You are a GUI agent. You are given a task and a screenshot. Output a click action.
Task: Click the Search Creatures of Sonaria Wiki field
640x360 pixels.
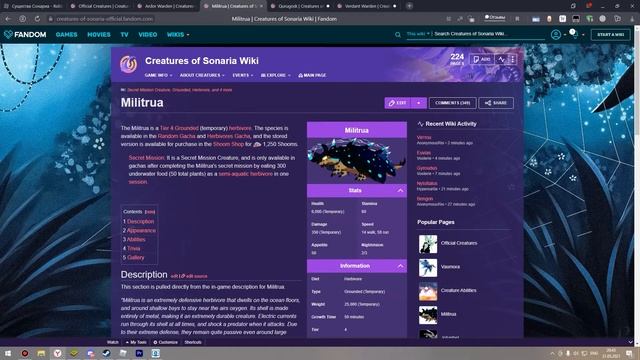(489, 34)
